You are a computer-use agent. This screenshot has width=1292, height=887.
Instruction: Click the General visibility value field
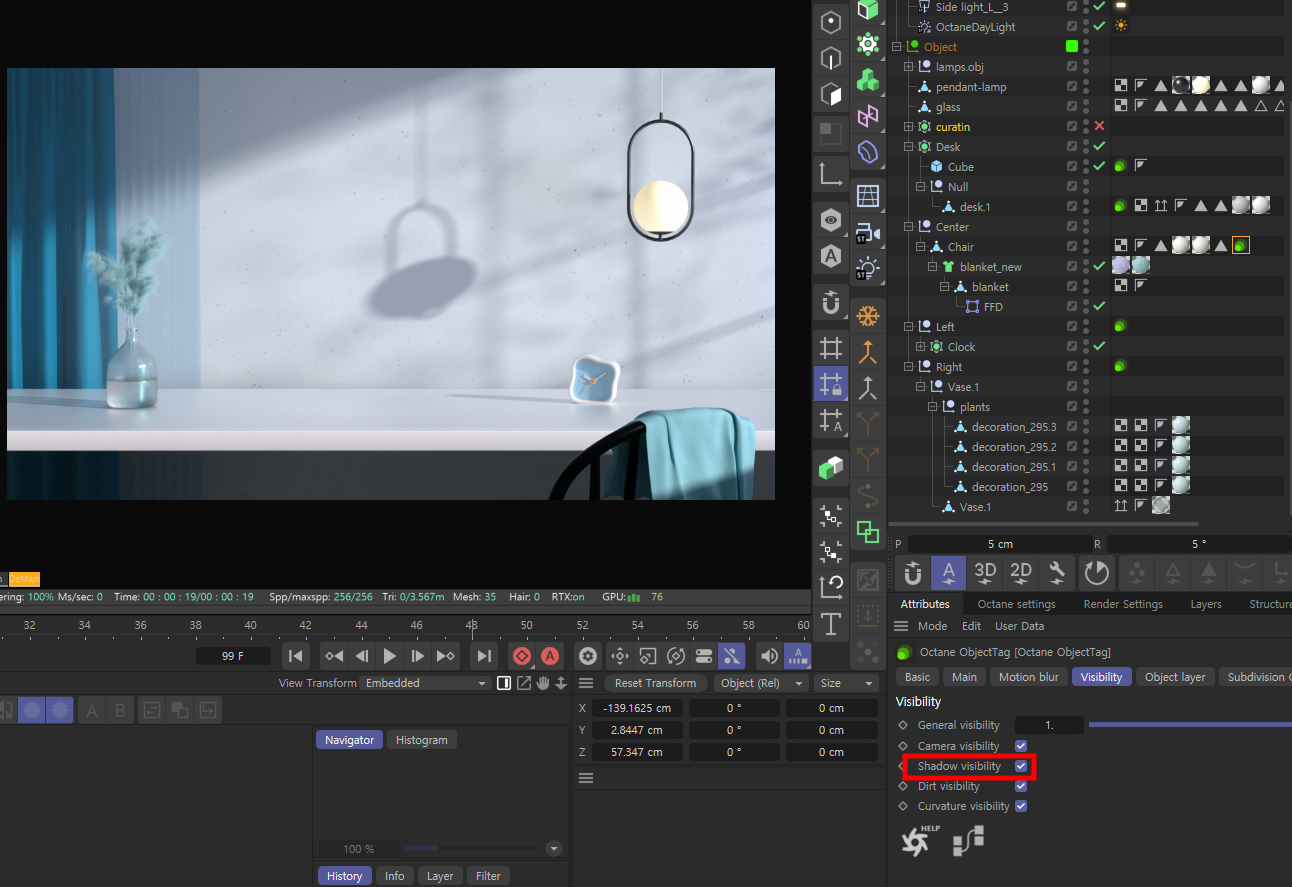[1049, 725]
